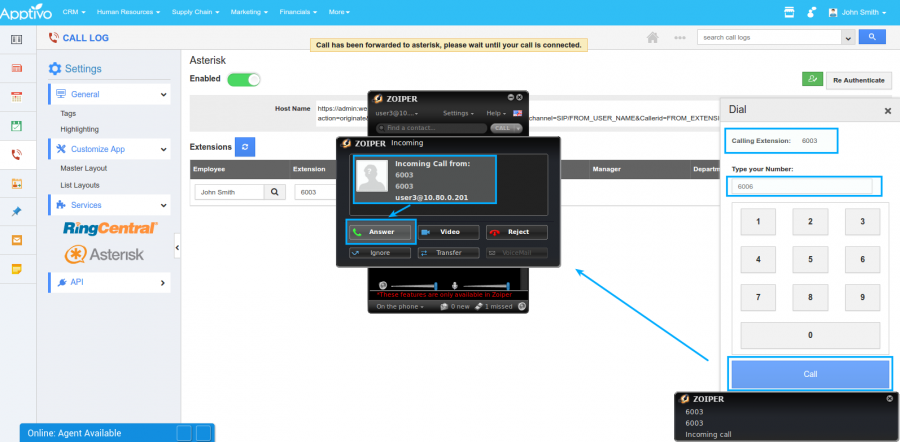
Task: Click the gray home icon
Action: tap(652, 37)
